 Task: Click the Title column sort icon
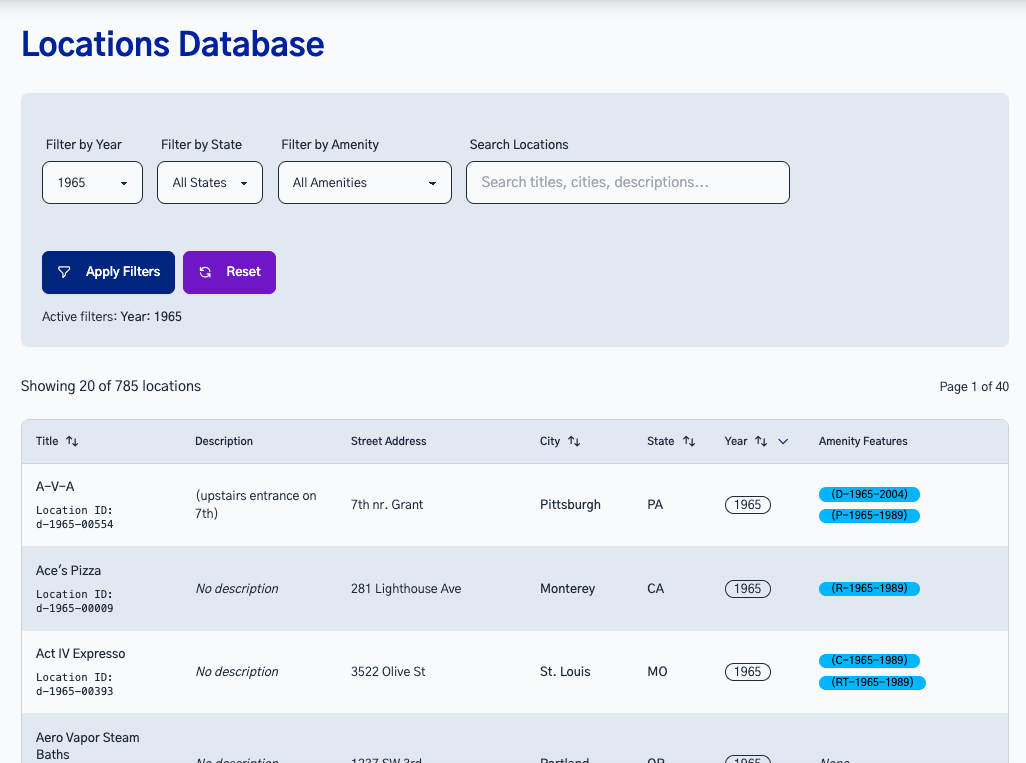coord(72,441)
